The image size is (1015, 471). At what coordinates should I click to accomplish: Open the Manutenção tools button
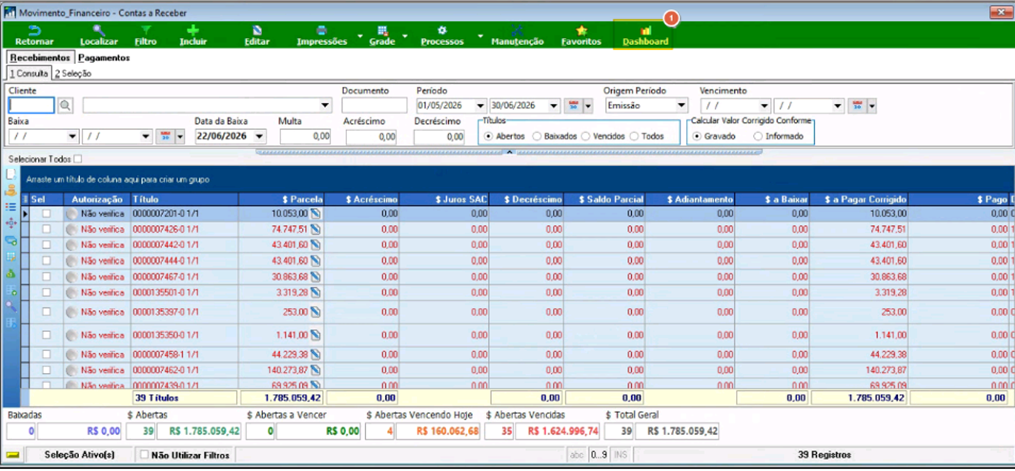(x=517, y=36)
